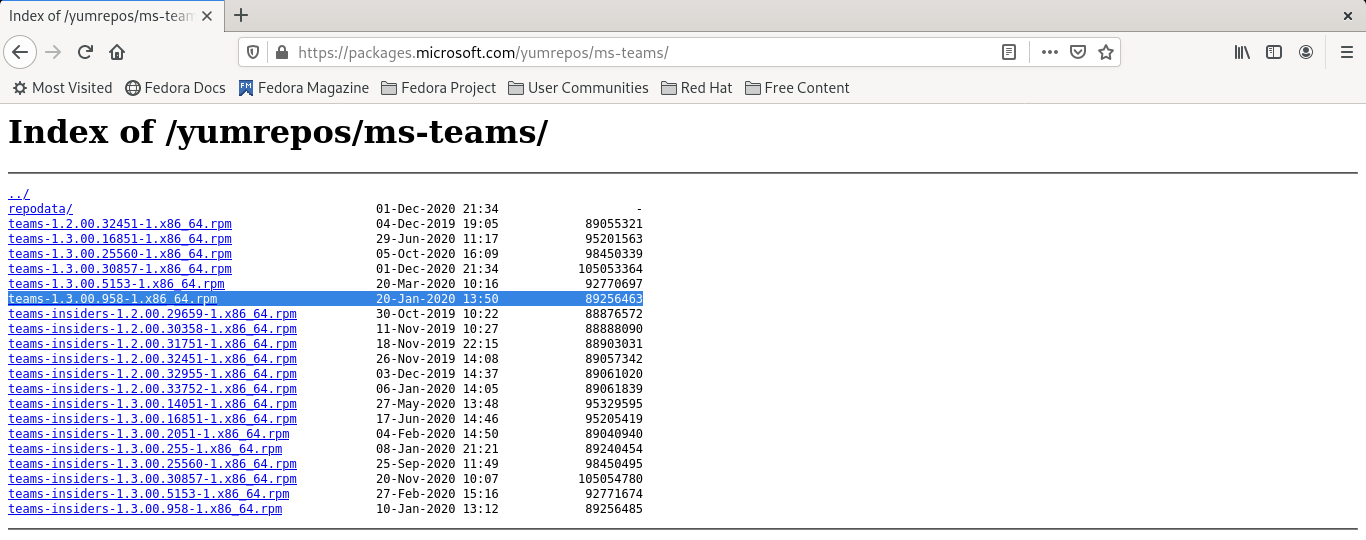
Task: Open the repodata/ directory
Action: 40,209
